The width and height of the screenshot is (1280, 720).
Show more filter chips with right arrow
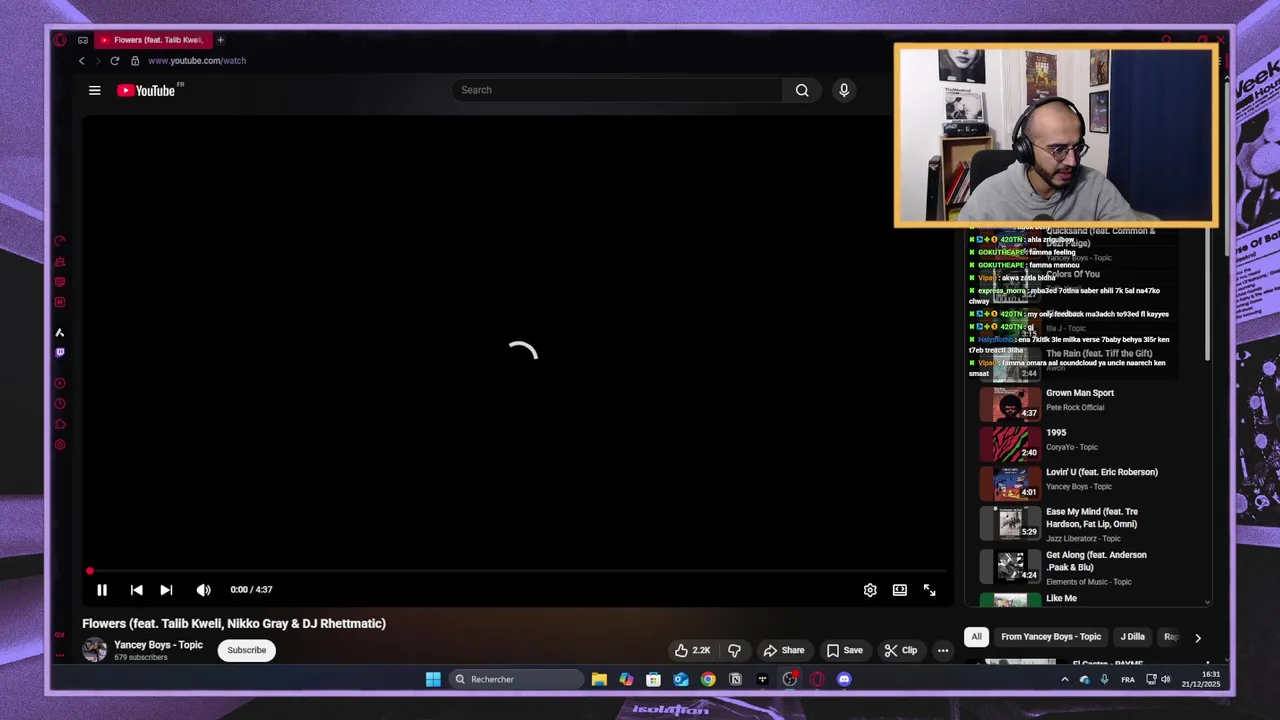point(1198,637)
